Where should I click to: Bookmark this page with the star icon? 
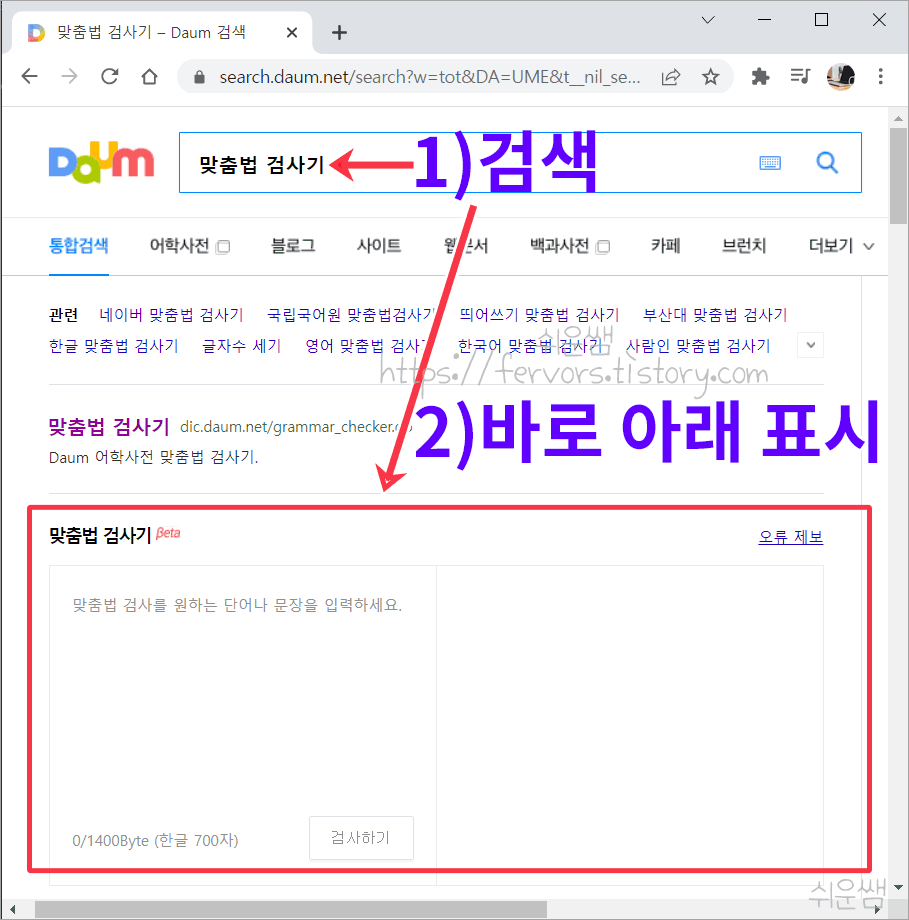pyautogui.click(x=711, y=77)
